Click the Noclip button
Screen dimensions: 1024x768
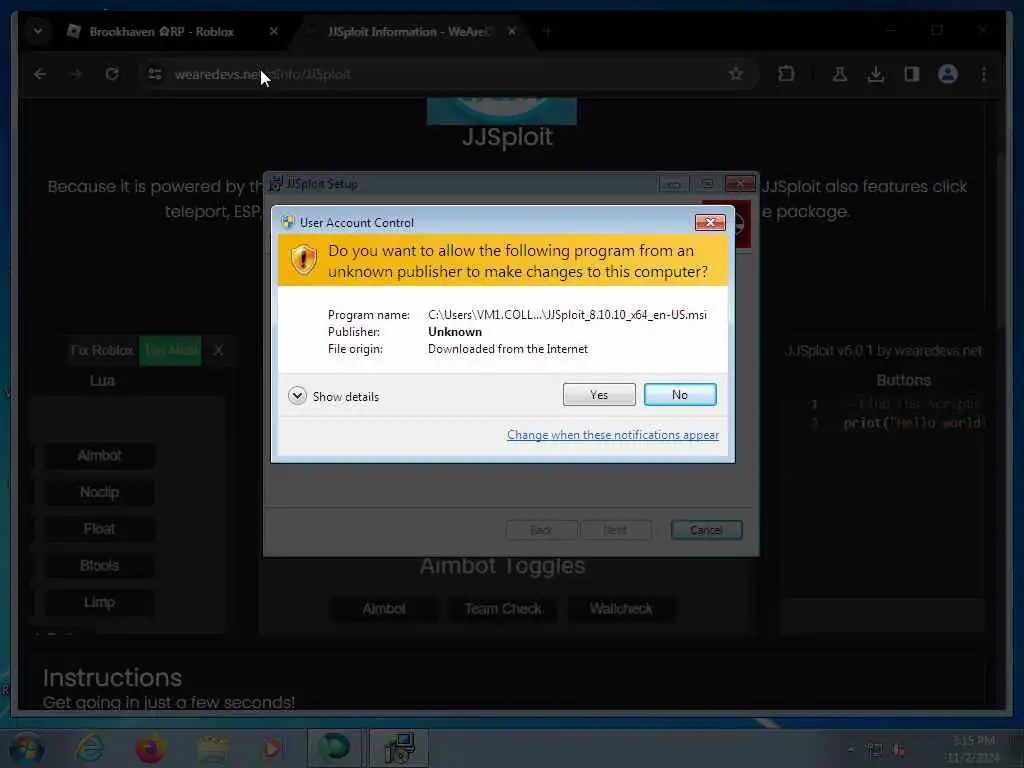coord(99,492)
